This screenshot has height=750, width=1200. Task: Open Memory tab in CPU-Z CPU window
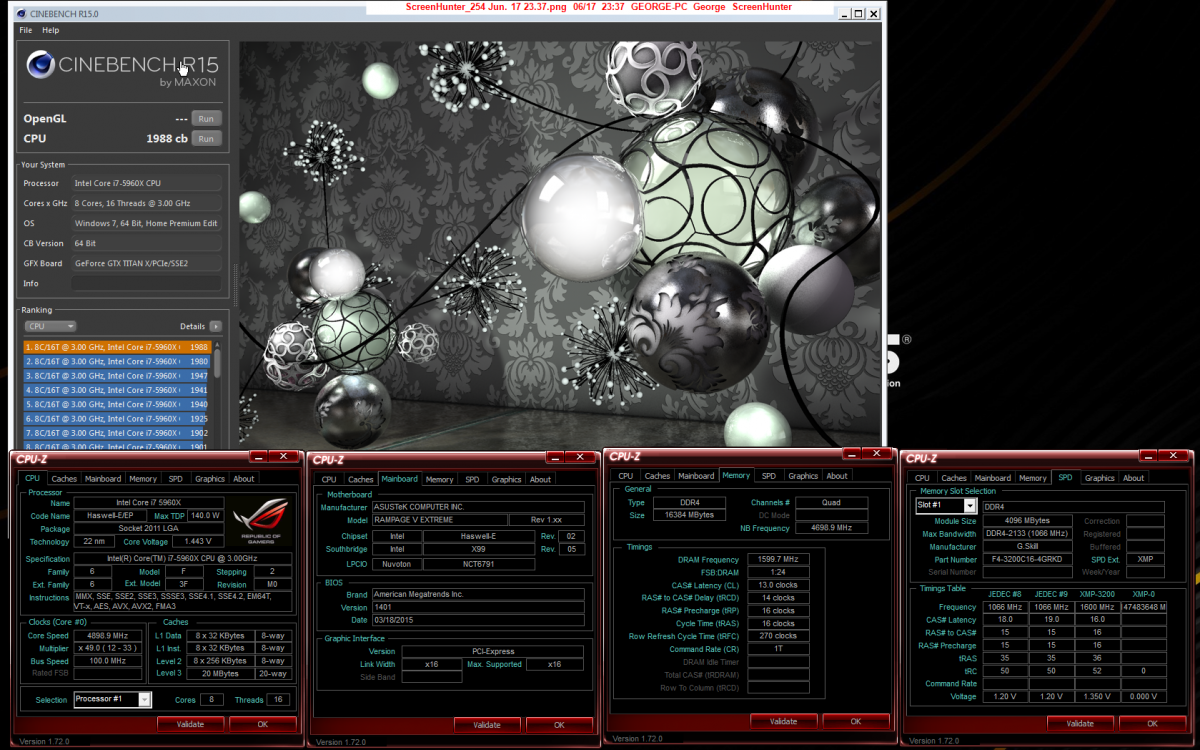point(143,479)
